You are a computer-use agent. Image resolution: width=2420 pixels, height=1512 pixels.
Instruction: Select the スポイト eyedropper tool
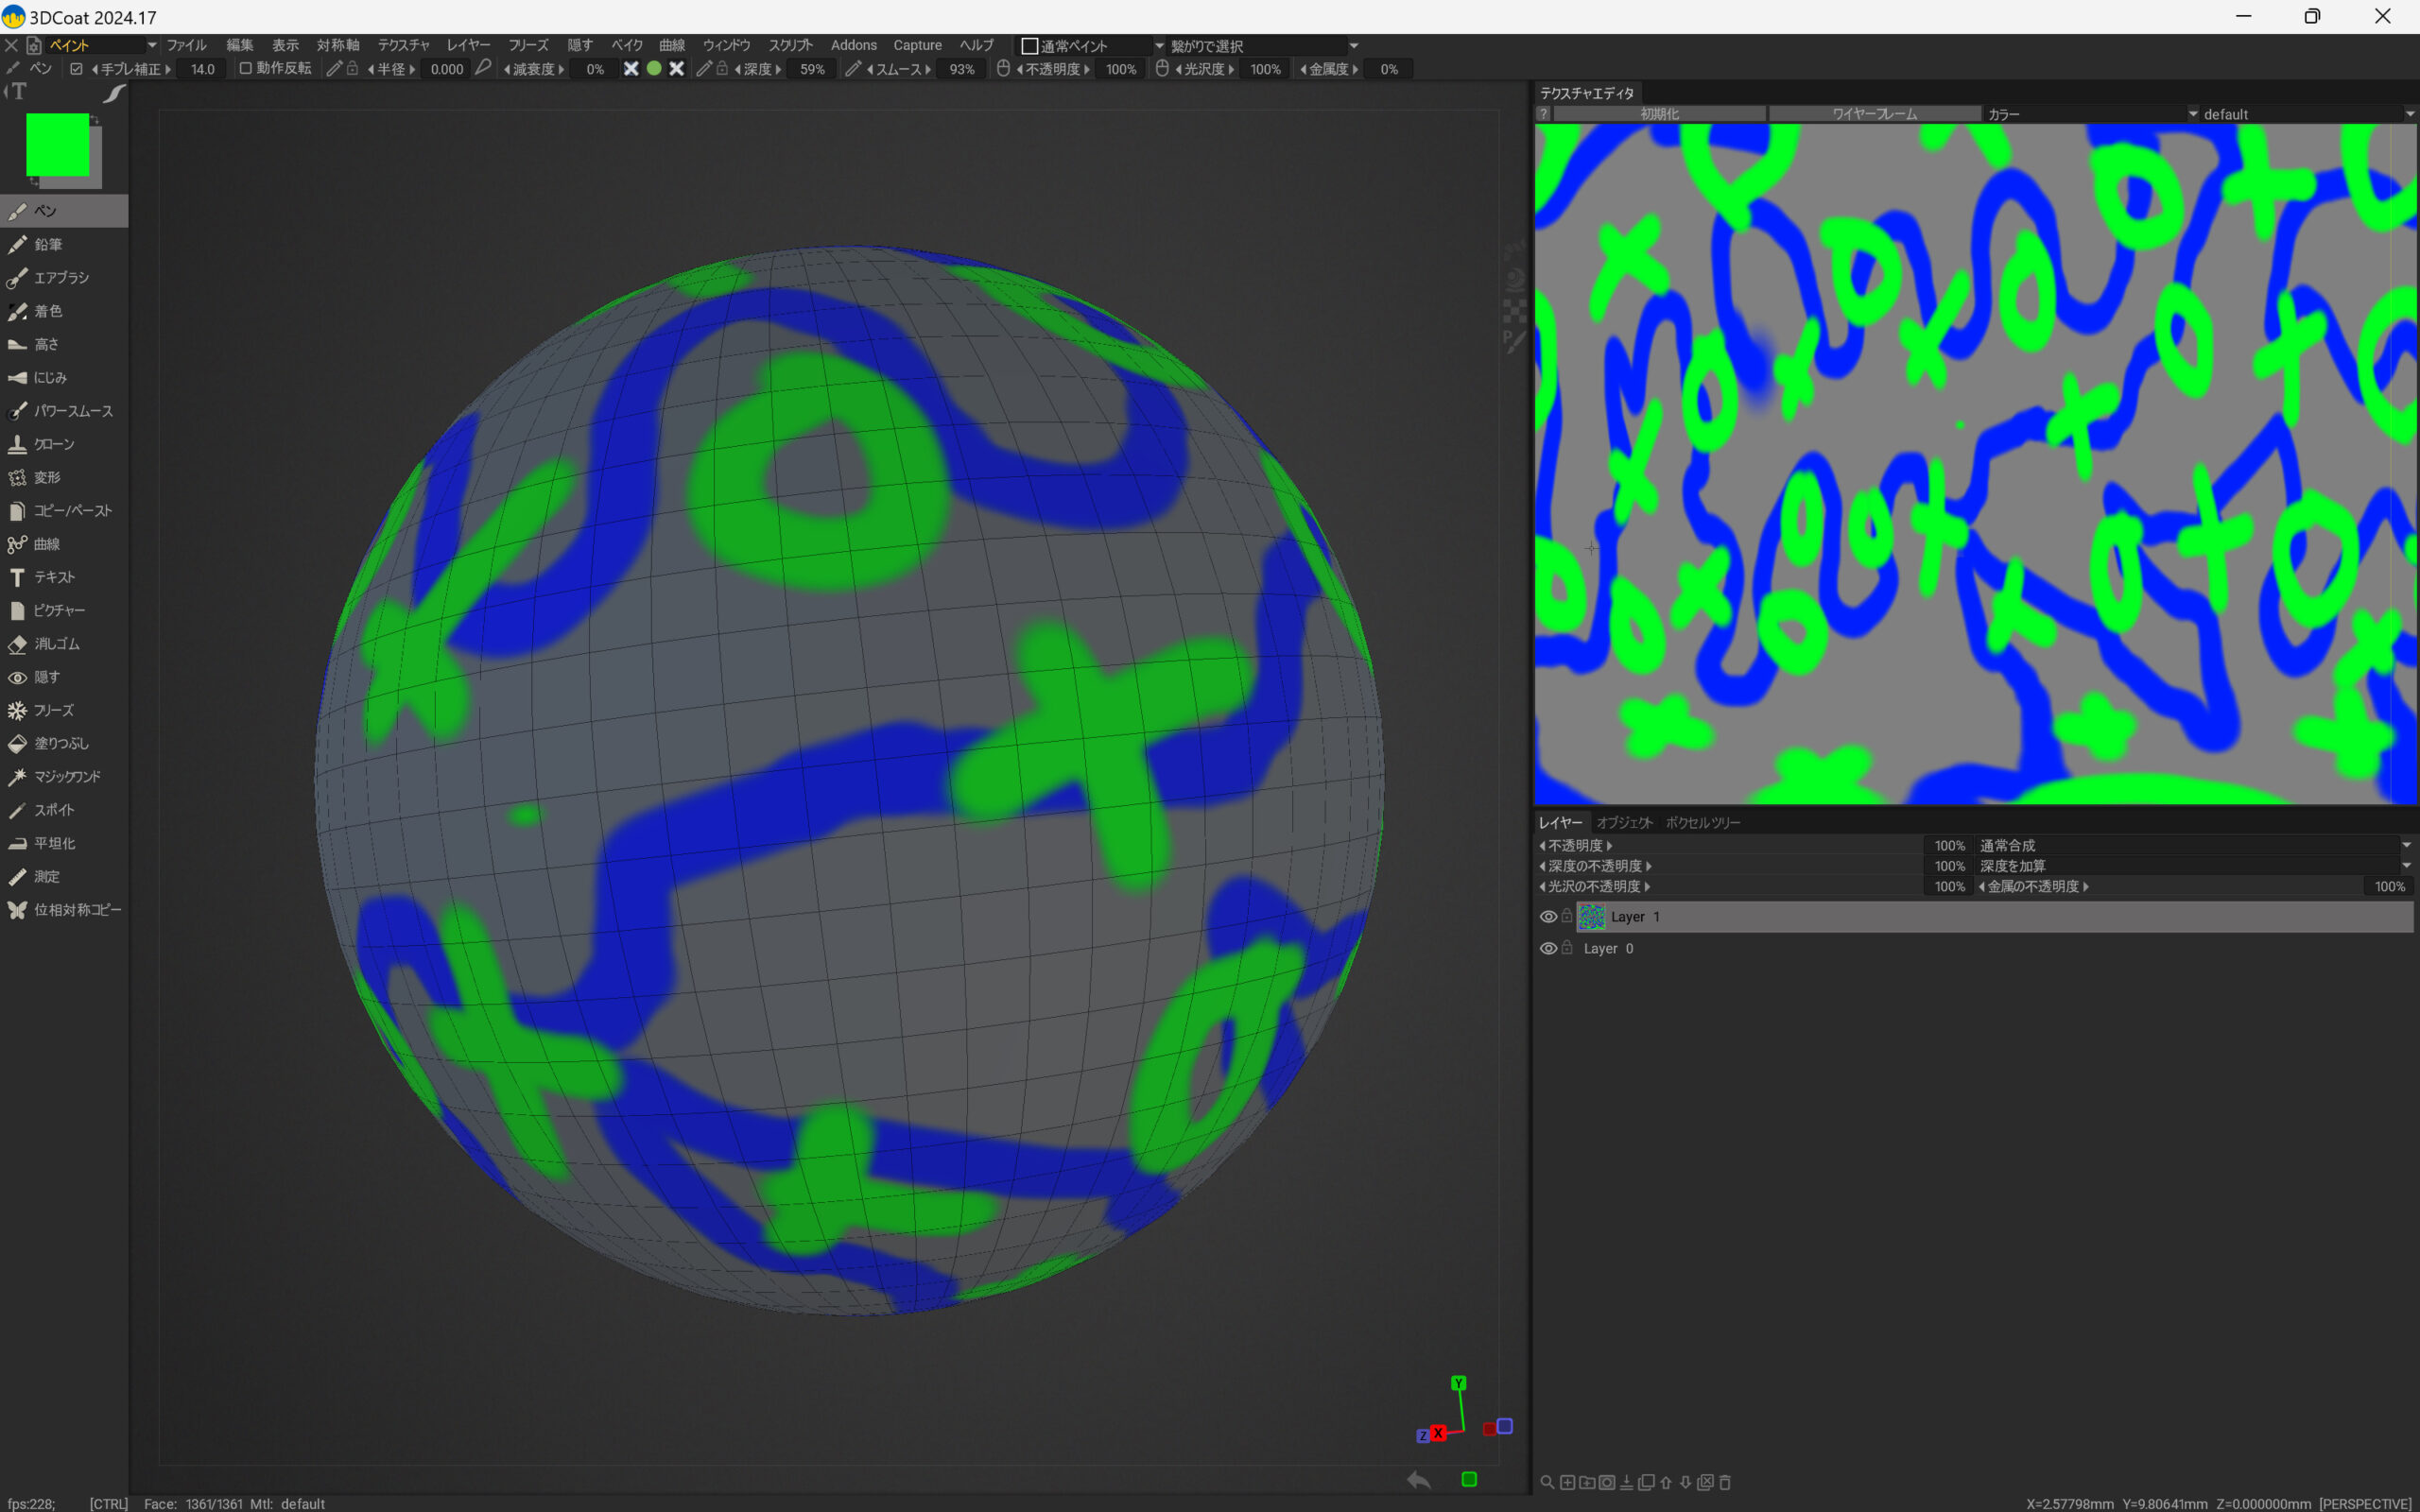tap(53, 810)
